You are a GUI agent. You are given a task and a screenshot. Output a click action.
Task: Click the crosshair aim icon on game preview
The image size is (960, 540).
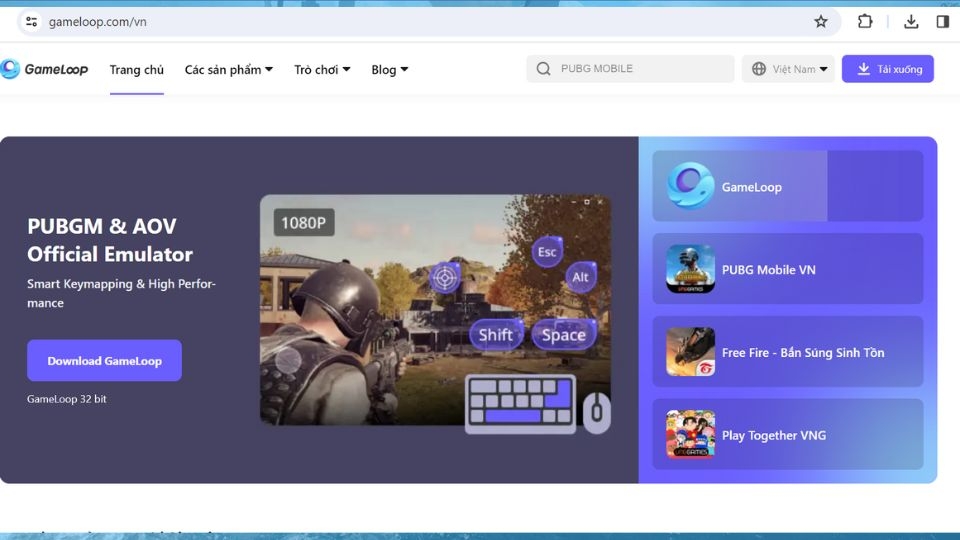pos(445,277)
